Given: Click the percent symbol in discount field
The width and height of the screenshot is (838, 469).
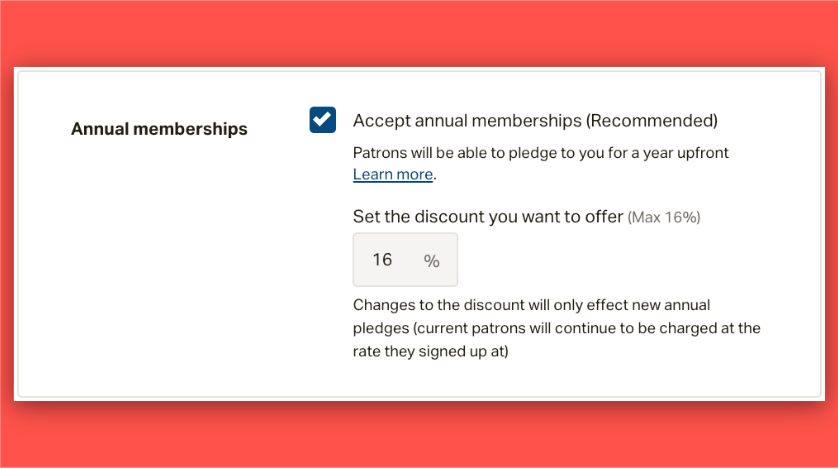Looking at the screenshot, I should coord(431,261).
